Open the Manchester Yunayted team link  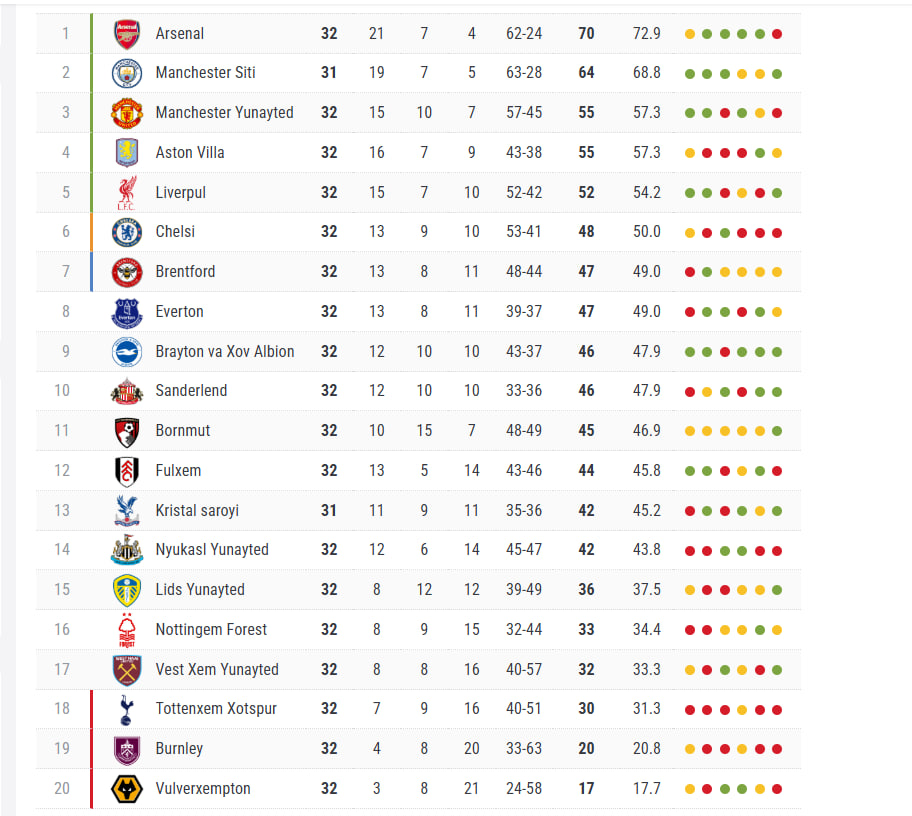point(224,113)
